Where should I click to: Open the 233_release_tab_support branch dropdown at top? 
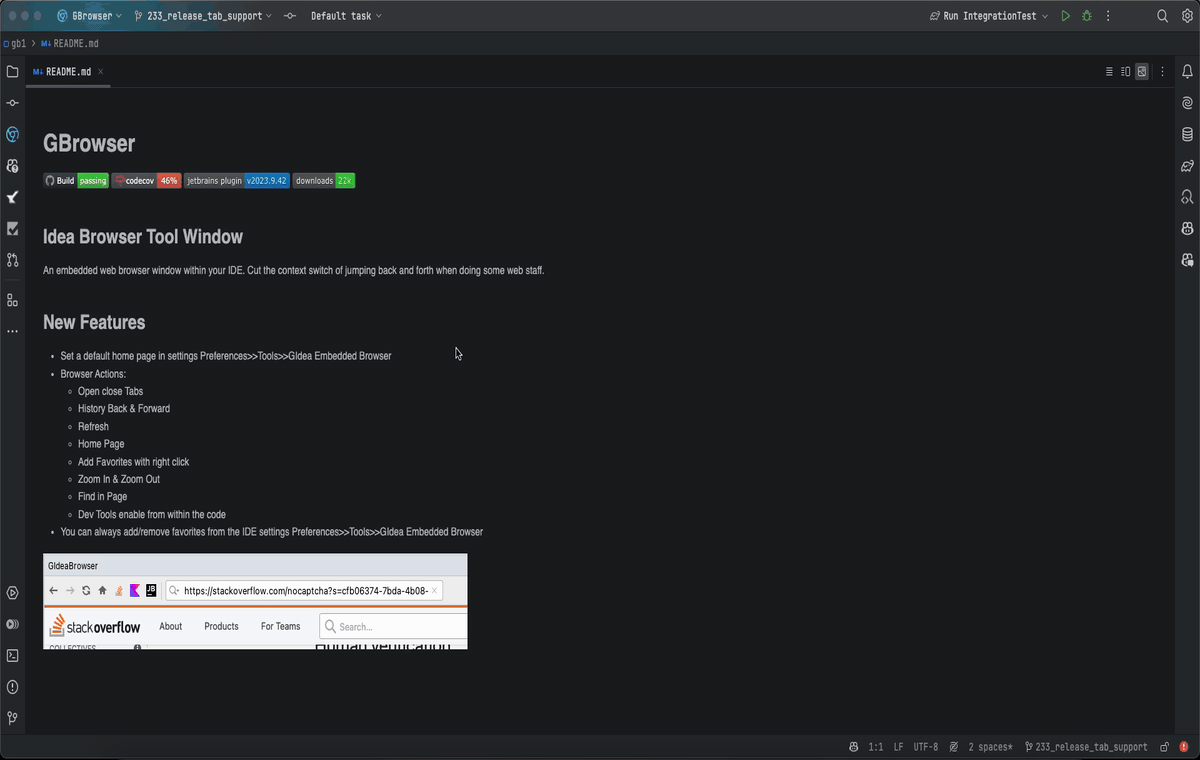coord(203,16)
